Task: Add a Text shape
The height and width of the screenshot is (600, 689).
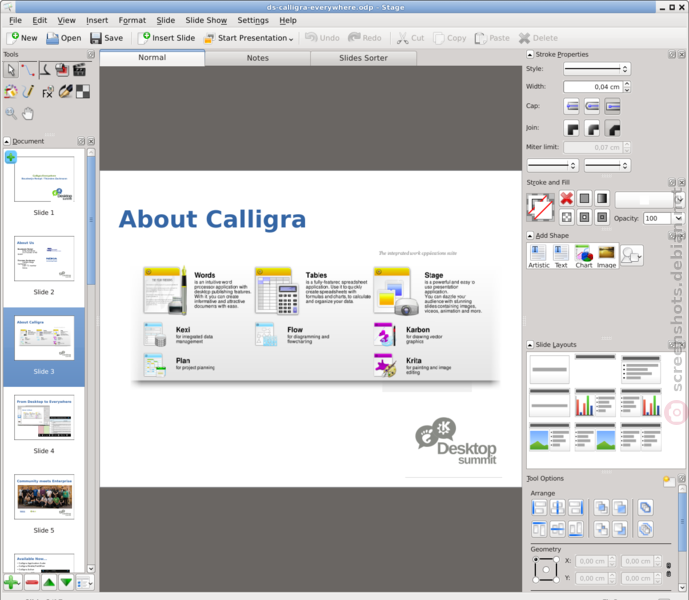Action: pyautogui.click(x=561, y=256)
